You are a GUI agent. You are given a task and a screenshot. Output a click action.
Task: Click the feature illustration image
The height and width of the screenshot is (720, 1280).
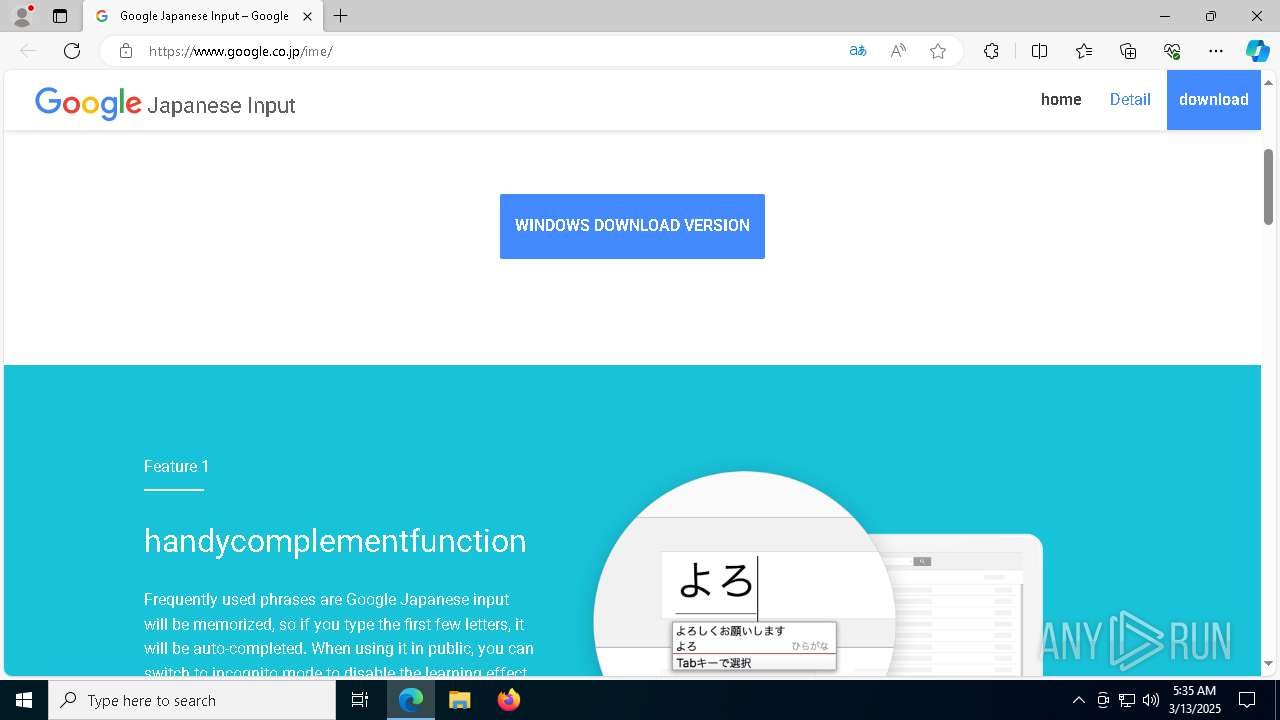point(818,574)
